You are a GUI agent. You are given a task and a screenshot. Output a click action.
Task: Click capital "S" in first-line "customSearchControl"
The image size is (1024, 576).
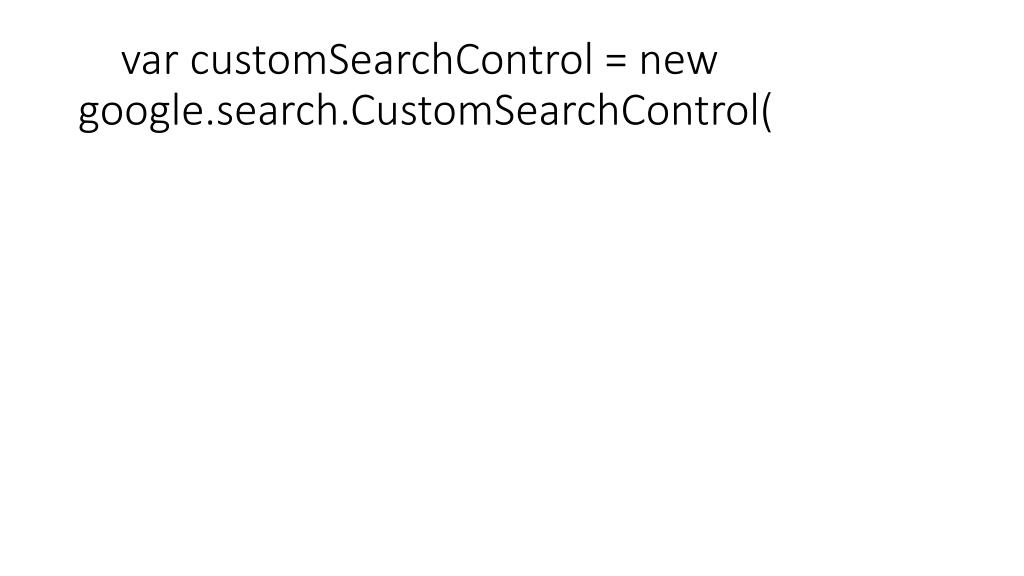pos(336,60)
